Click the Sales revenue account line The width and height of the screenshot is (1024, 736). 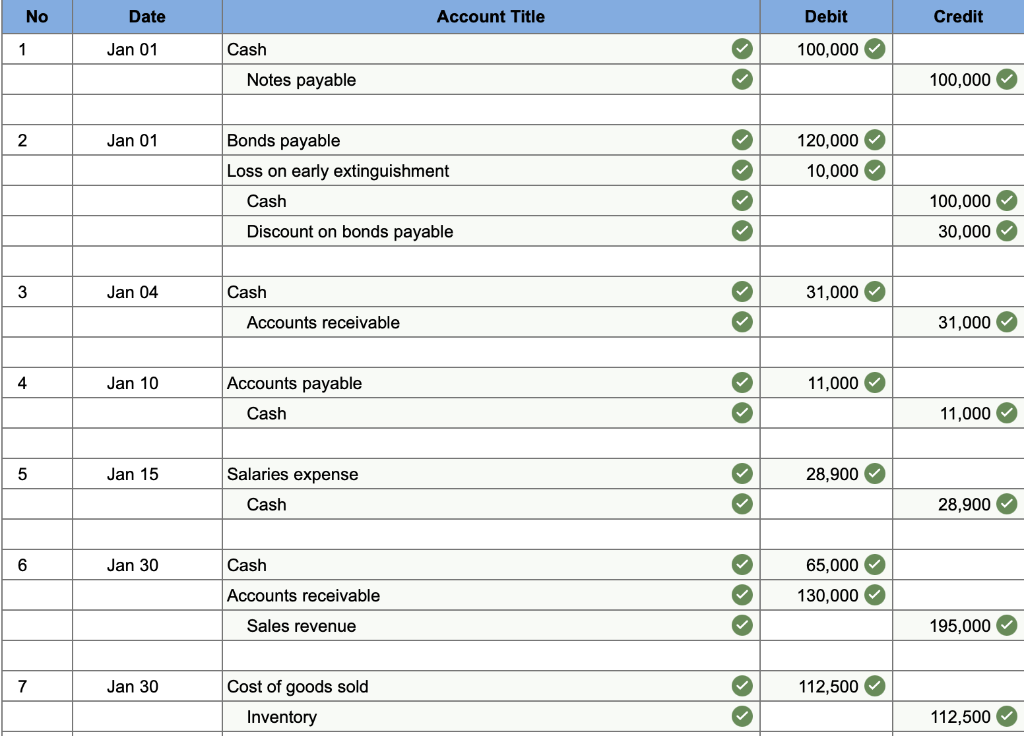pos(305,625)
